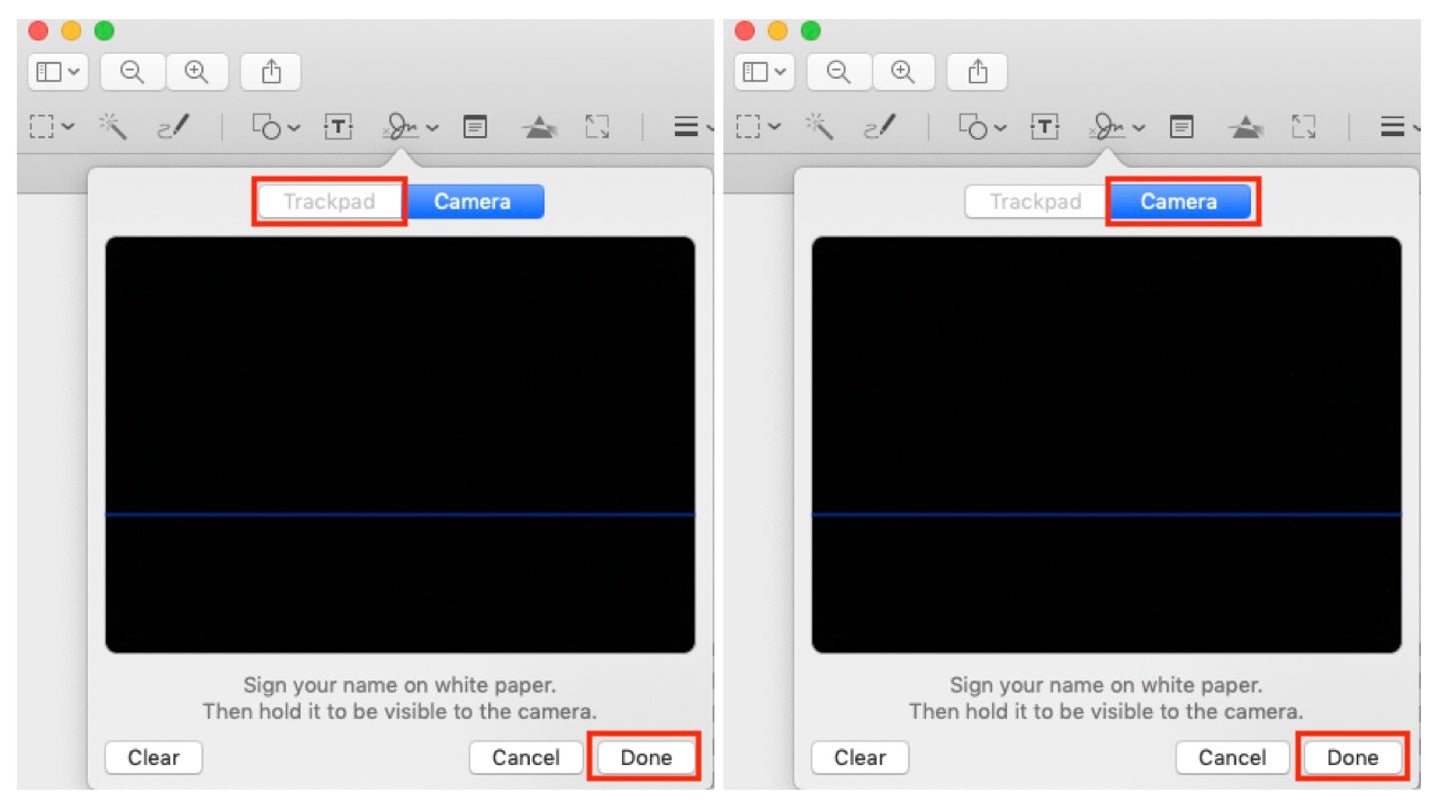Confirm with Done in left panel

(646, 758)
